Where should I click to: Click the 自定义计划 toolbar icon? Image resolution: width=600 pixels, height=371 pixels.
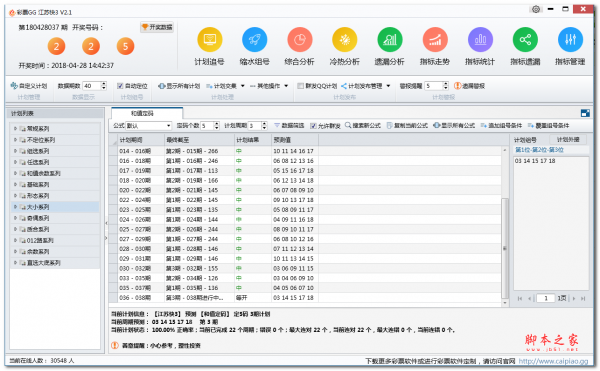tap(14, 86)
